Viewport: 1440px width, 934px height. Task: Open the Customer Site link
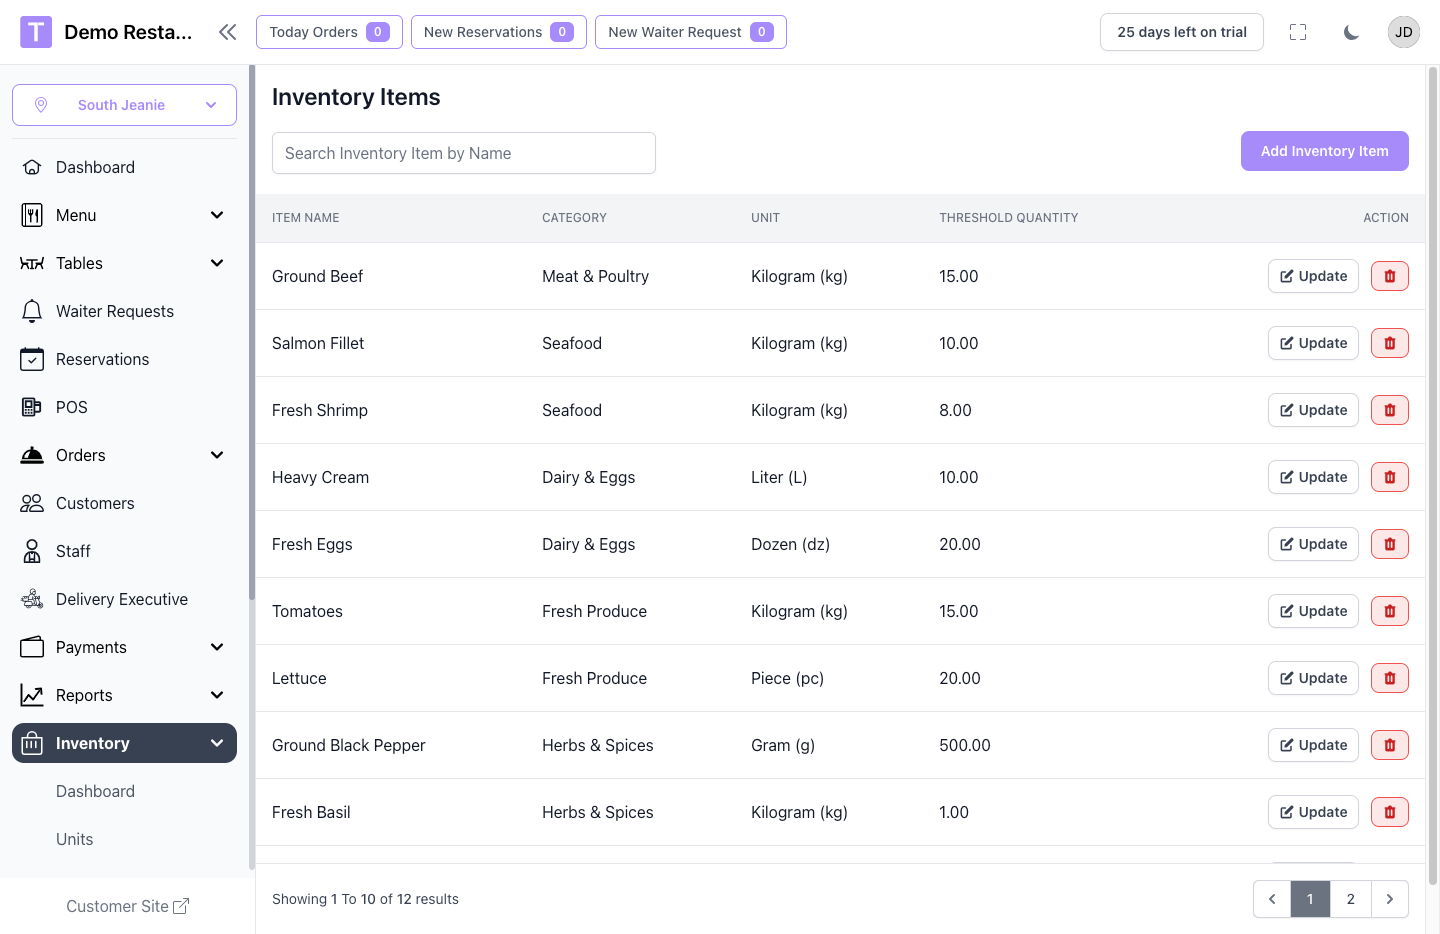(x=127, y=906)
